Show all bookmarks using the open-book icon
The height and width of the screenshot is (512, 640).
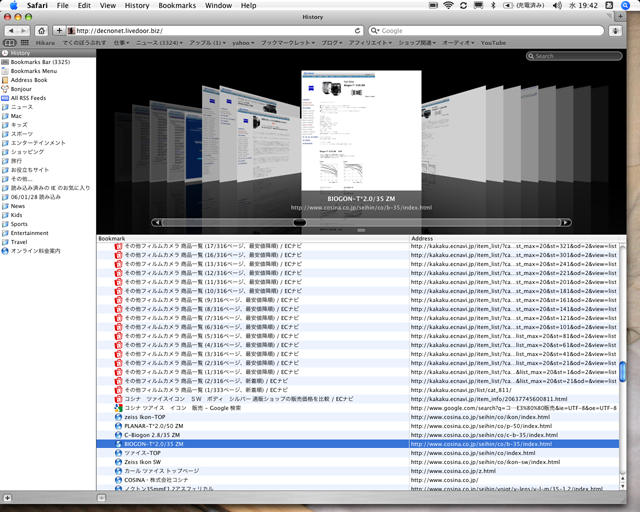coord(9,42)
